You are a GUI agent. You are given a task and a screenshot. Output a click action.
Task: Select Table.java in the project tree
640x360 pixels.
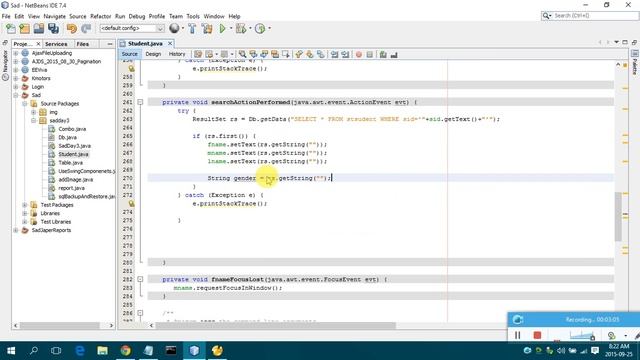click(x=70, y=163)
